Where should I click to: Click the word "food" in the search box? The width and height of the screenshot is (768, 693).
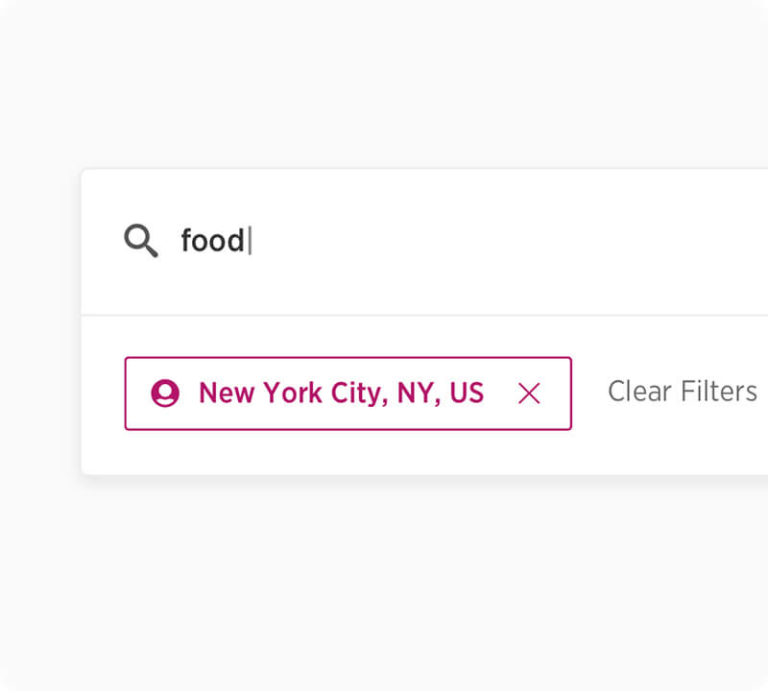[212, 241]
